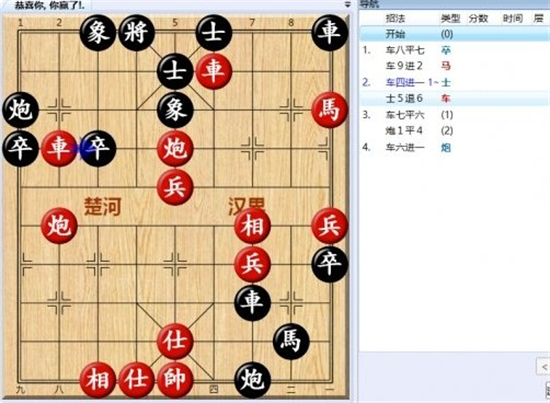Select move 士5退6 in list
550x403 pixels.
pyautogui.click(x=404, y=99)
